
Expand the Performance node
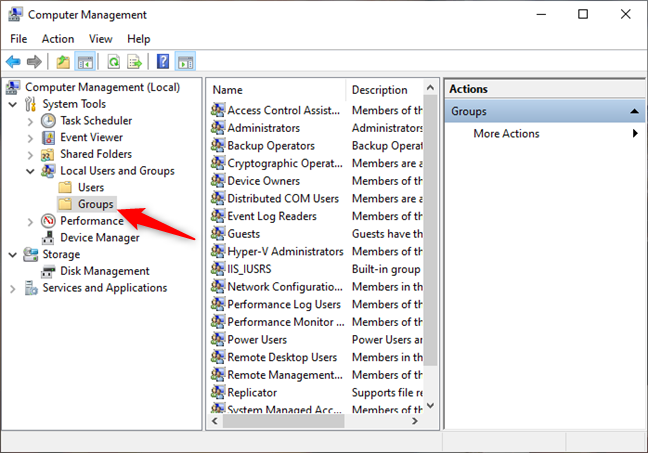[x=30, y=222]
